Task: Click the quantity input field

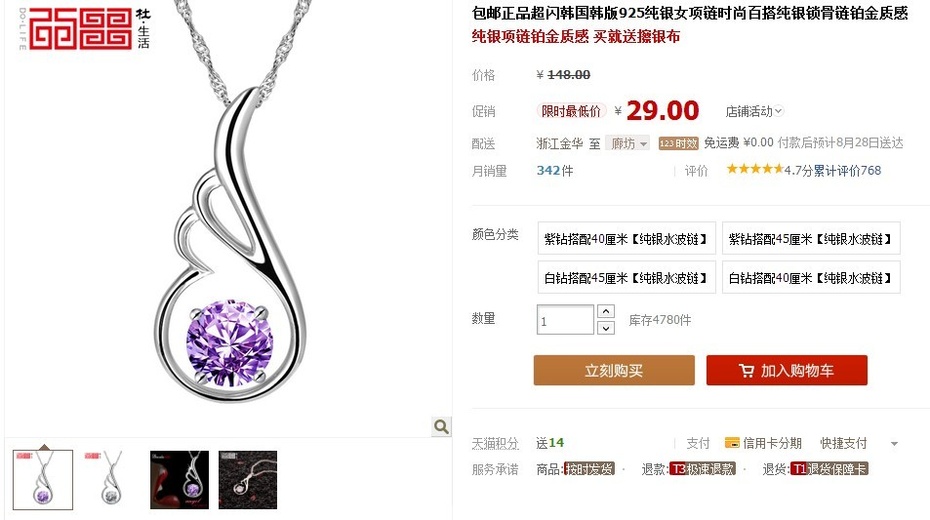Action: click(565, 320)
